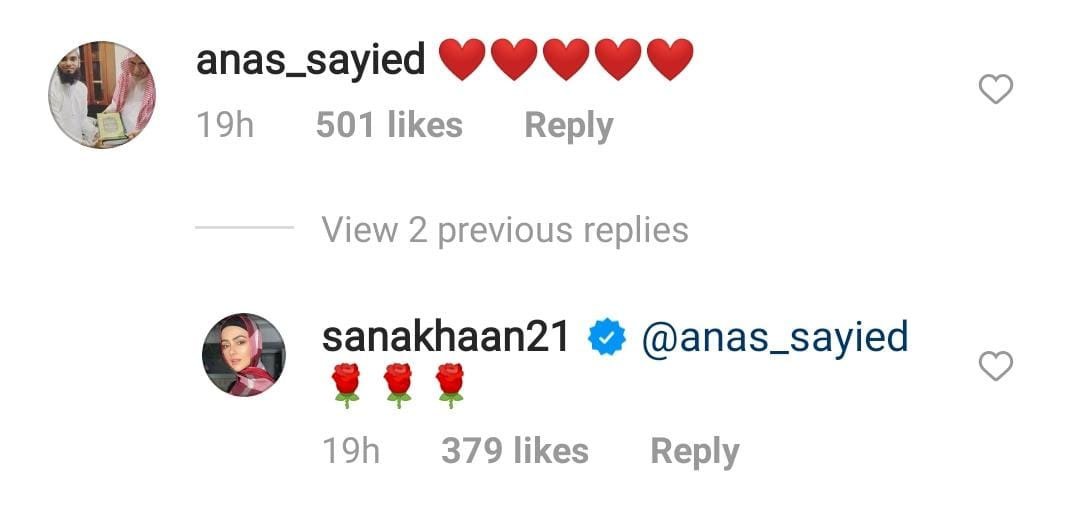1080x513 pixels.
Task: Click the 19h timestamp on the anas_sayied comment
Action: (225, 125)
